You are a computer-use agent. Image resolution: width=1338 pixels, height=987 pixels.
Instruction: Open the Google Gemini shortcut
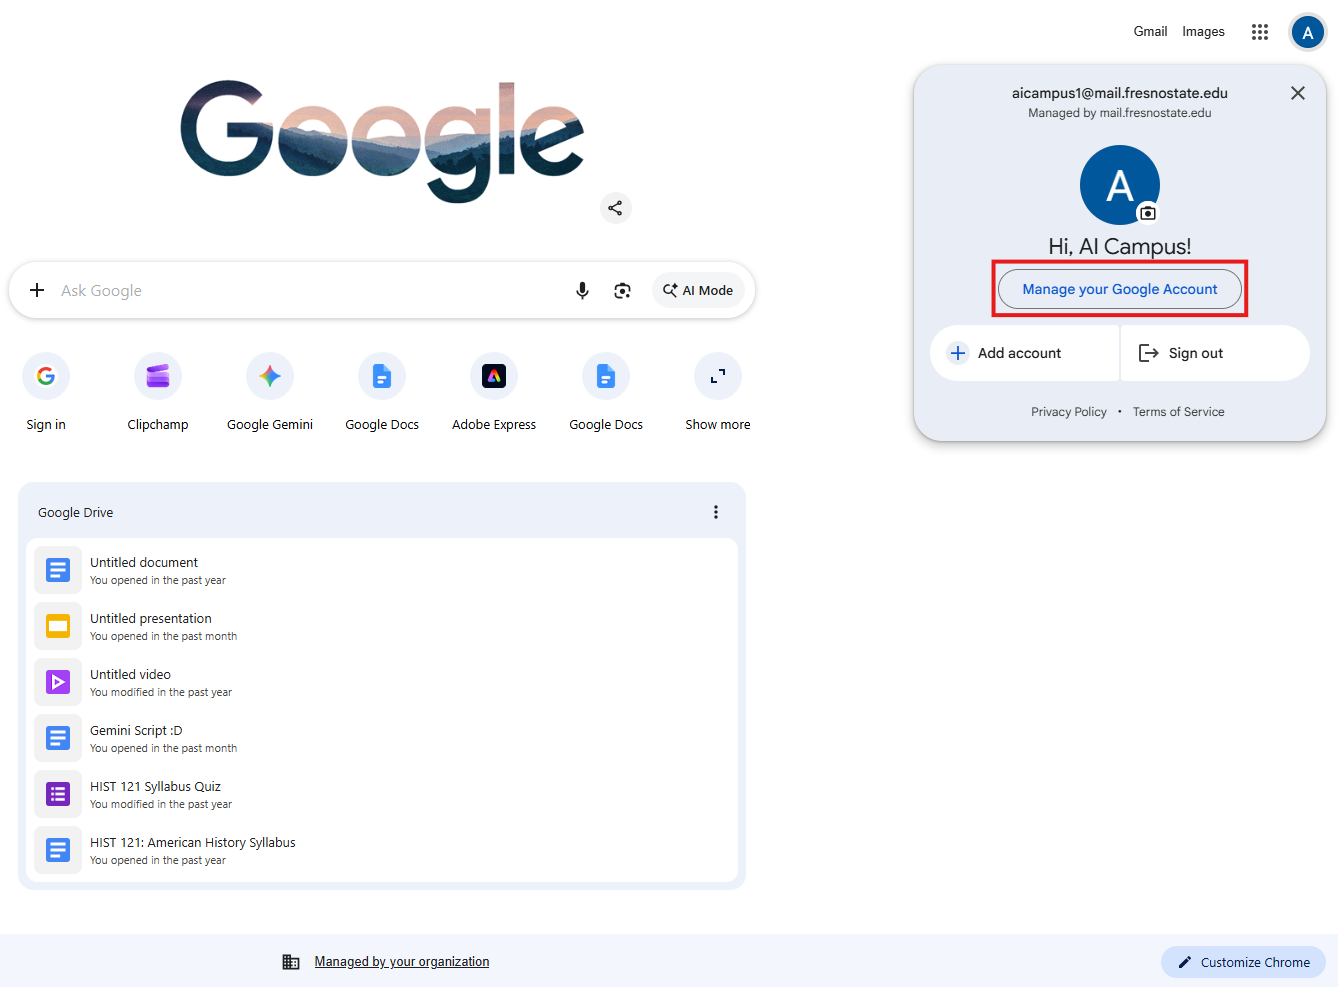(270, 392)
